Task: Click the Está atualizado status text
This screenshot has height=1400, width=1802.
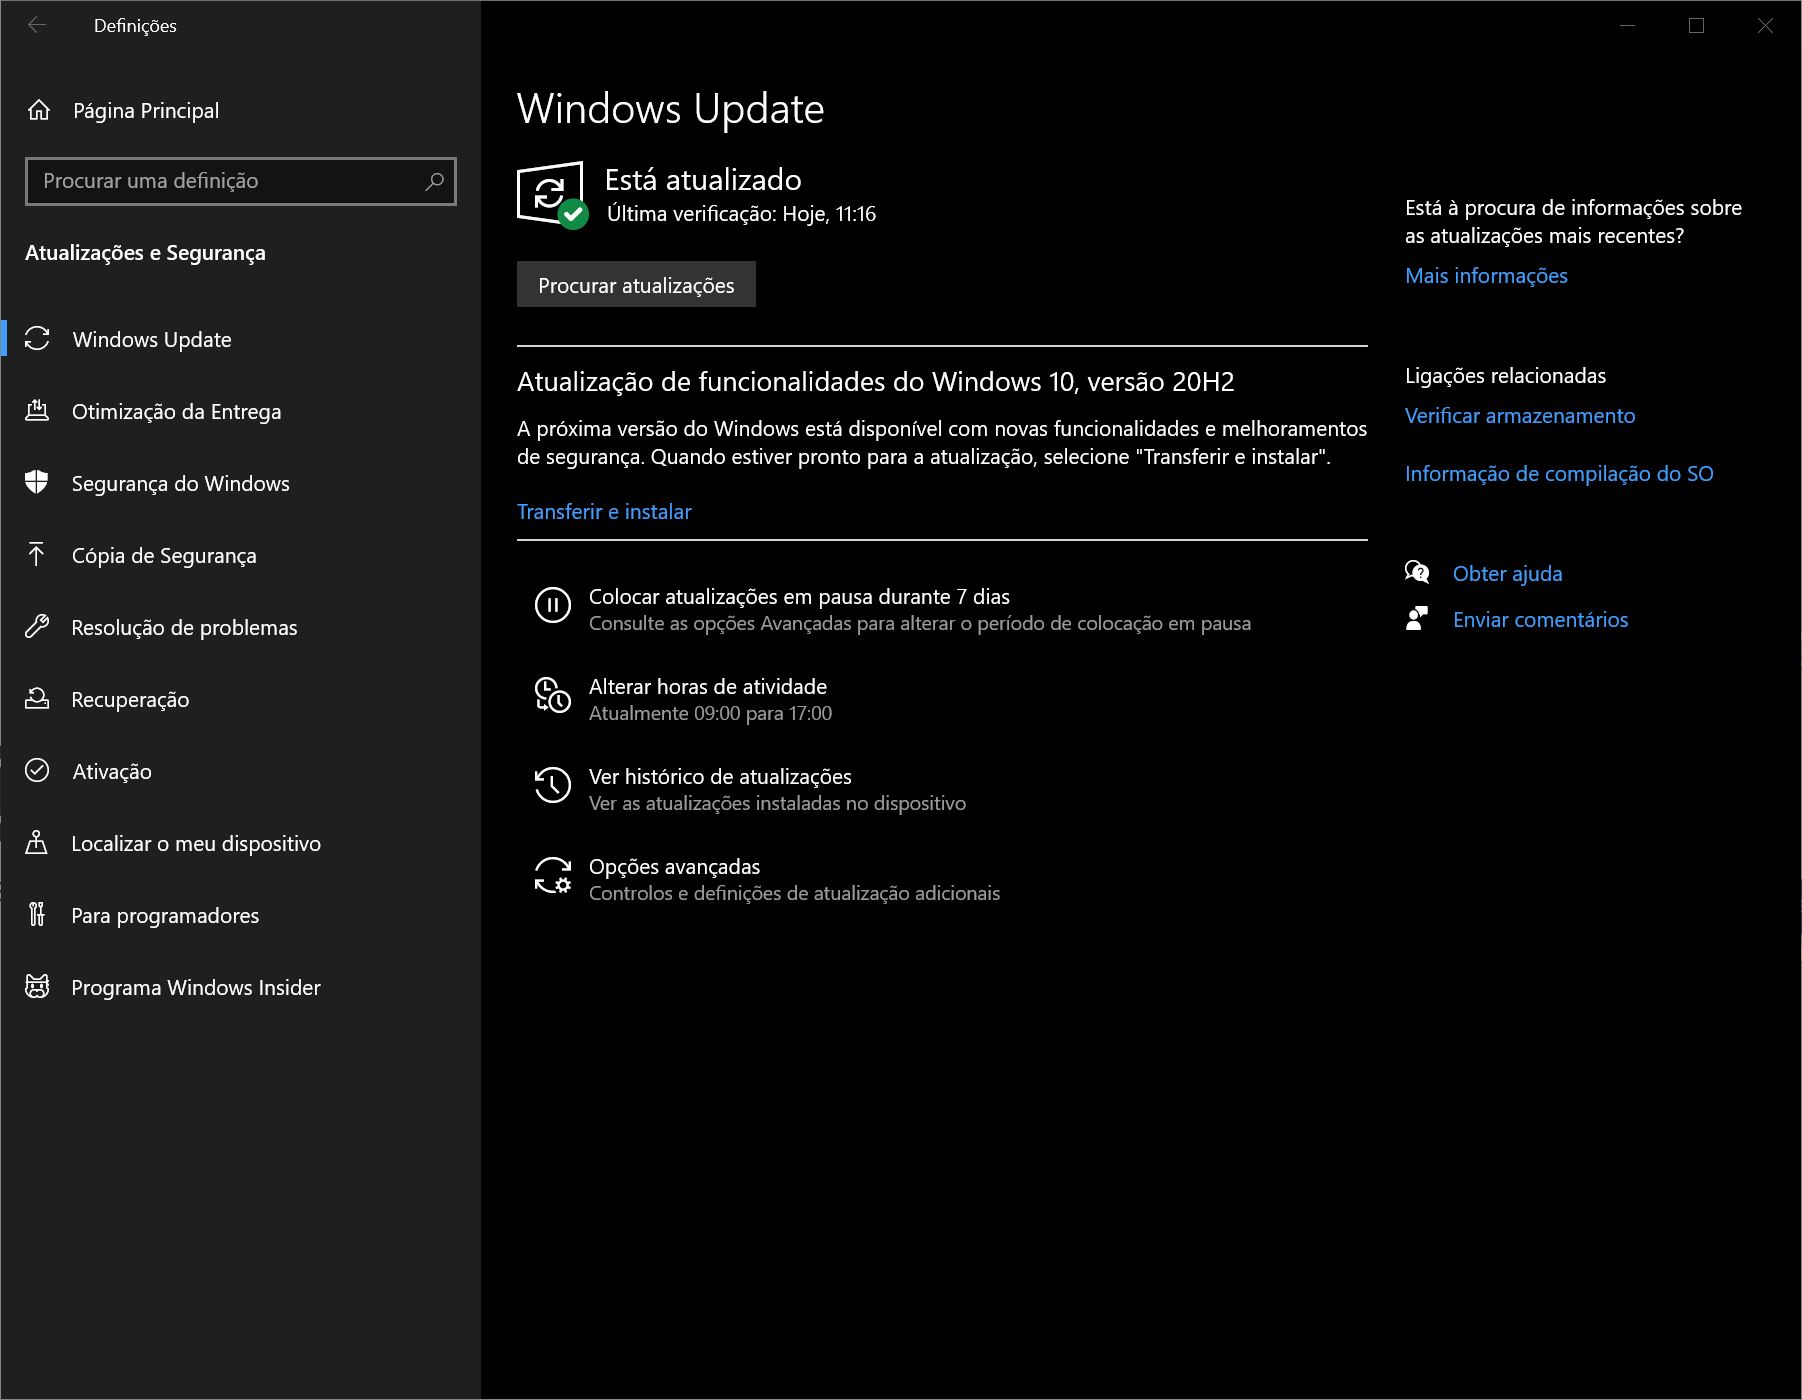Action: [x=703, y=179]
